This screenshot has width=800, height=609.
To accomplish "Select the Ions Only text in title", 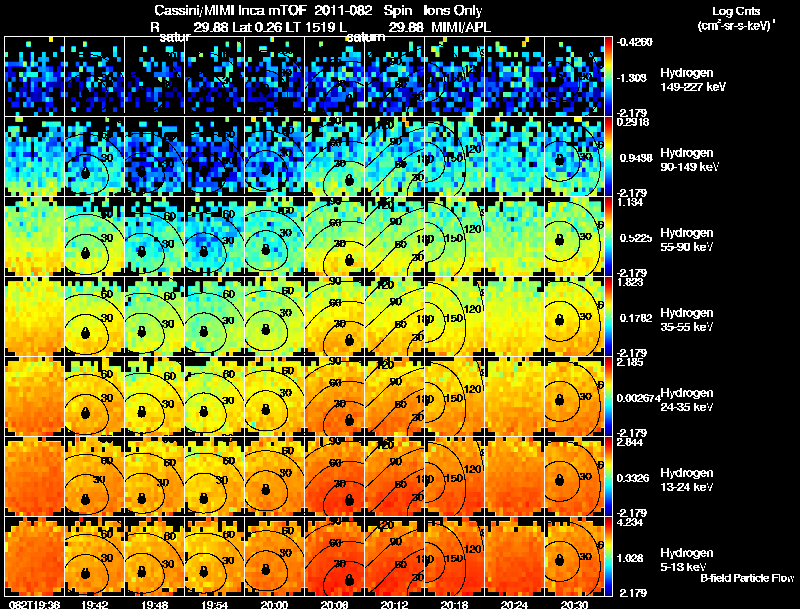I will click(x=453, y=10).
